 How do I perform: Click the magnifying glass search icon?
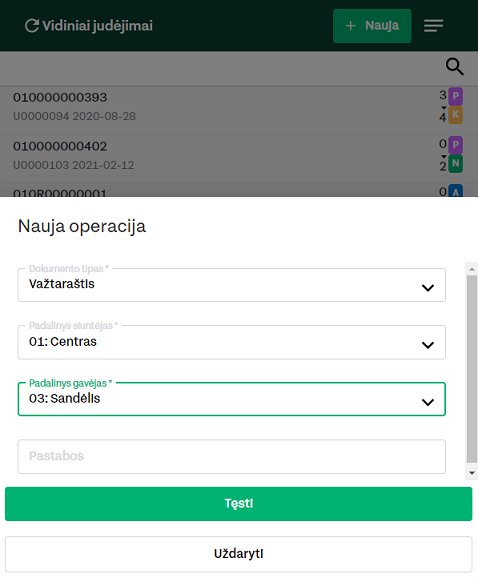coord(454,67)
